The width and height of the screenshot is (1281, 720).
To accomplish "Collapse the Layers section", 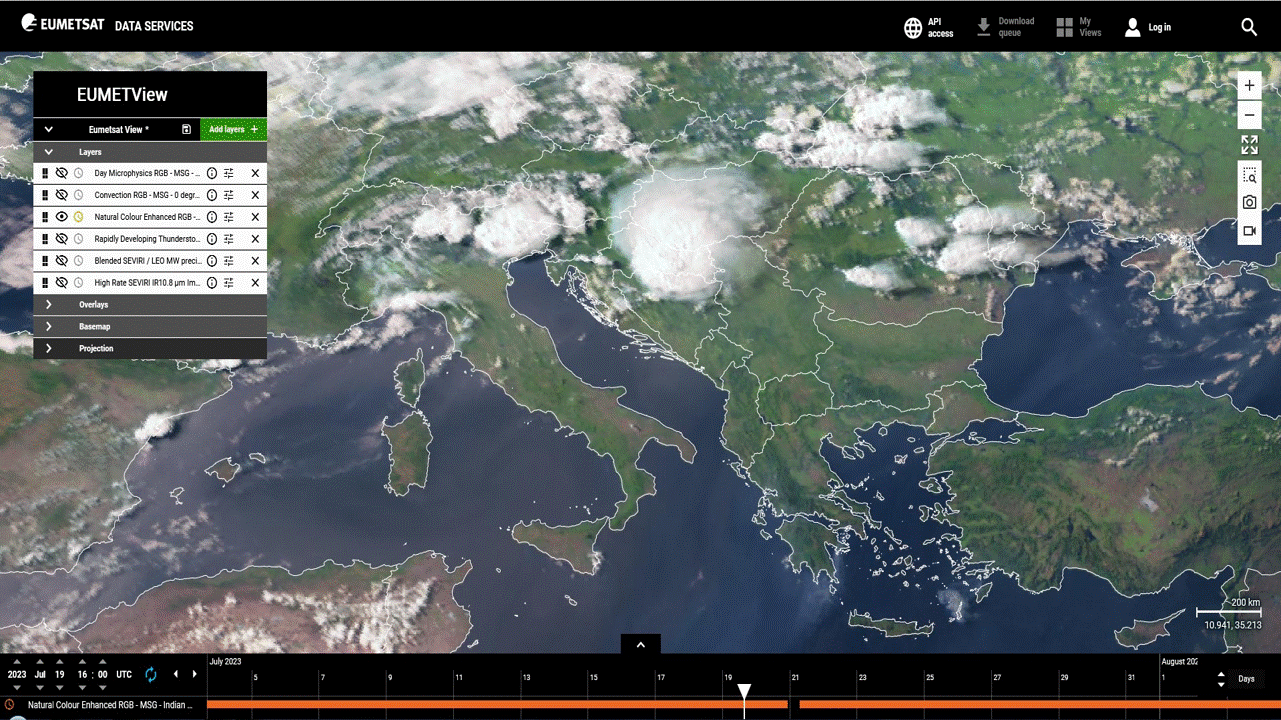I will coord(48,152).
